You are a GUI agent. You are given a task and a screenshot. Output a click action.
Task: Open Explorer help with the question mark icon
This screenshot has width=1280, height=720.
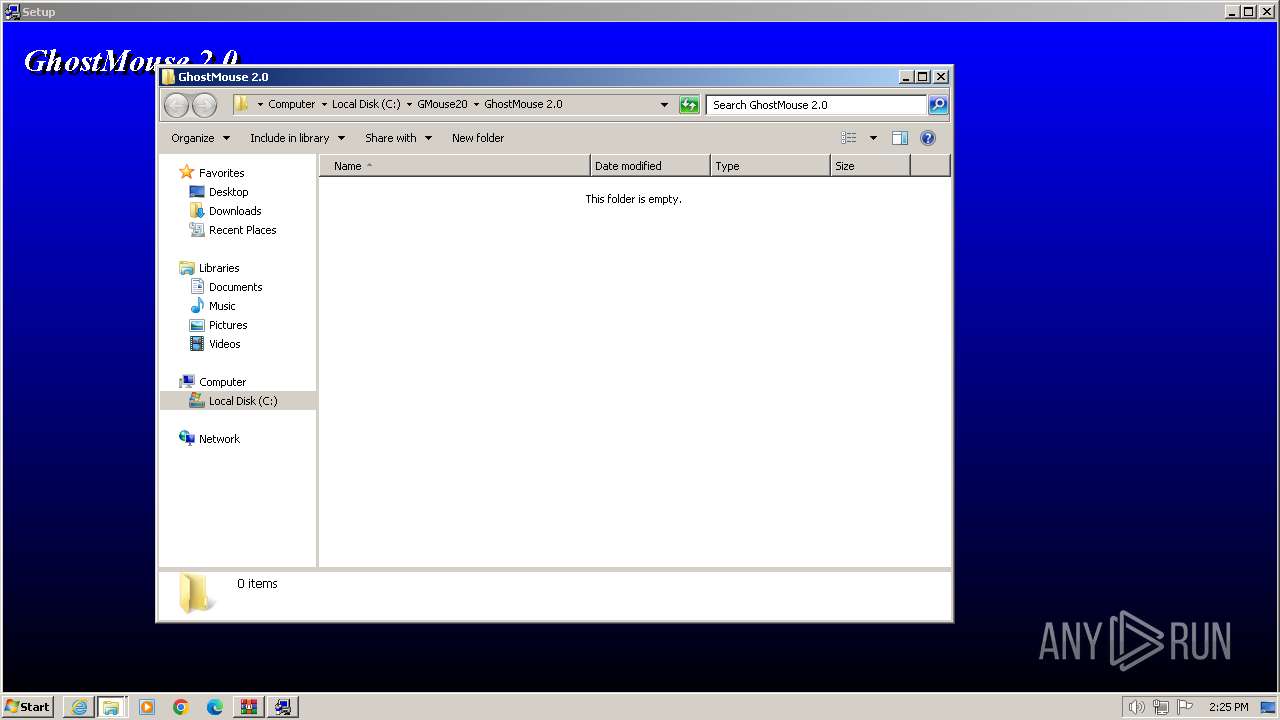(x=928, y=138)
